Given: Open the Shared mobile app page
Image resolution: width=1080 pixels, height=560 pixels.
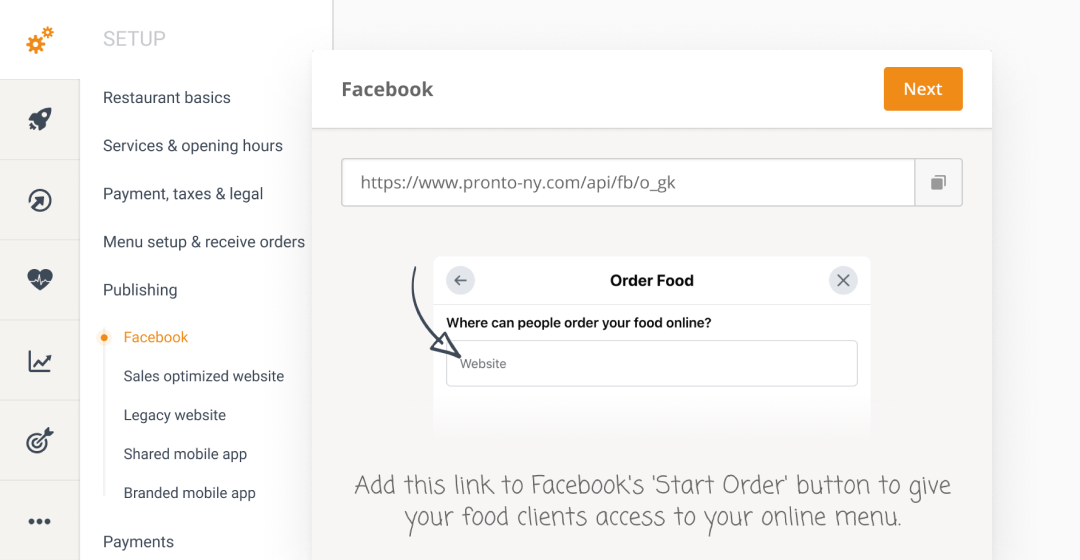Looking at the screenshot, I should [185, 454].
